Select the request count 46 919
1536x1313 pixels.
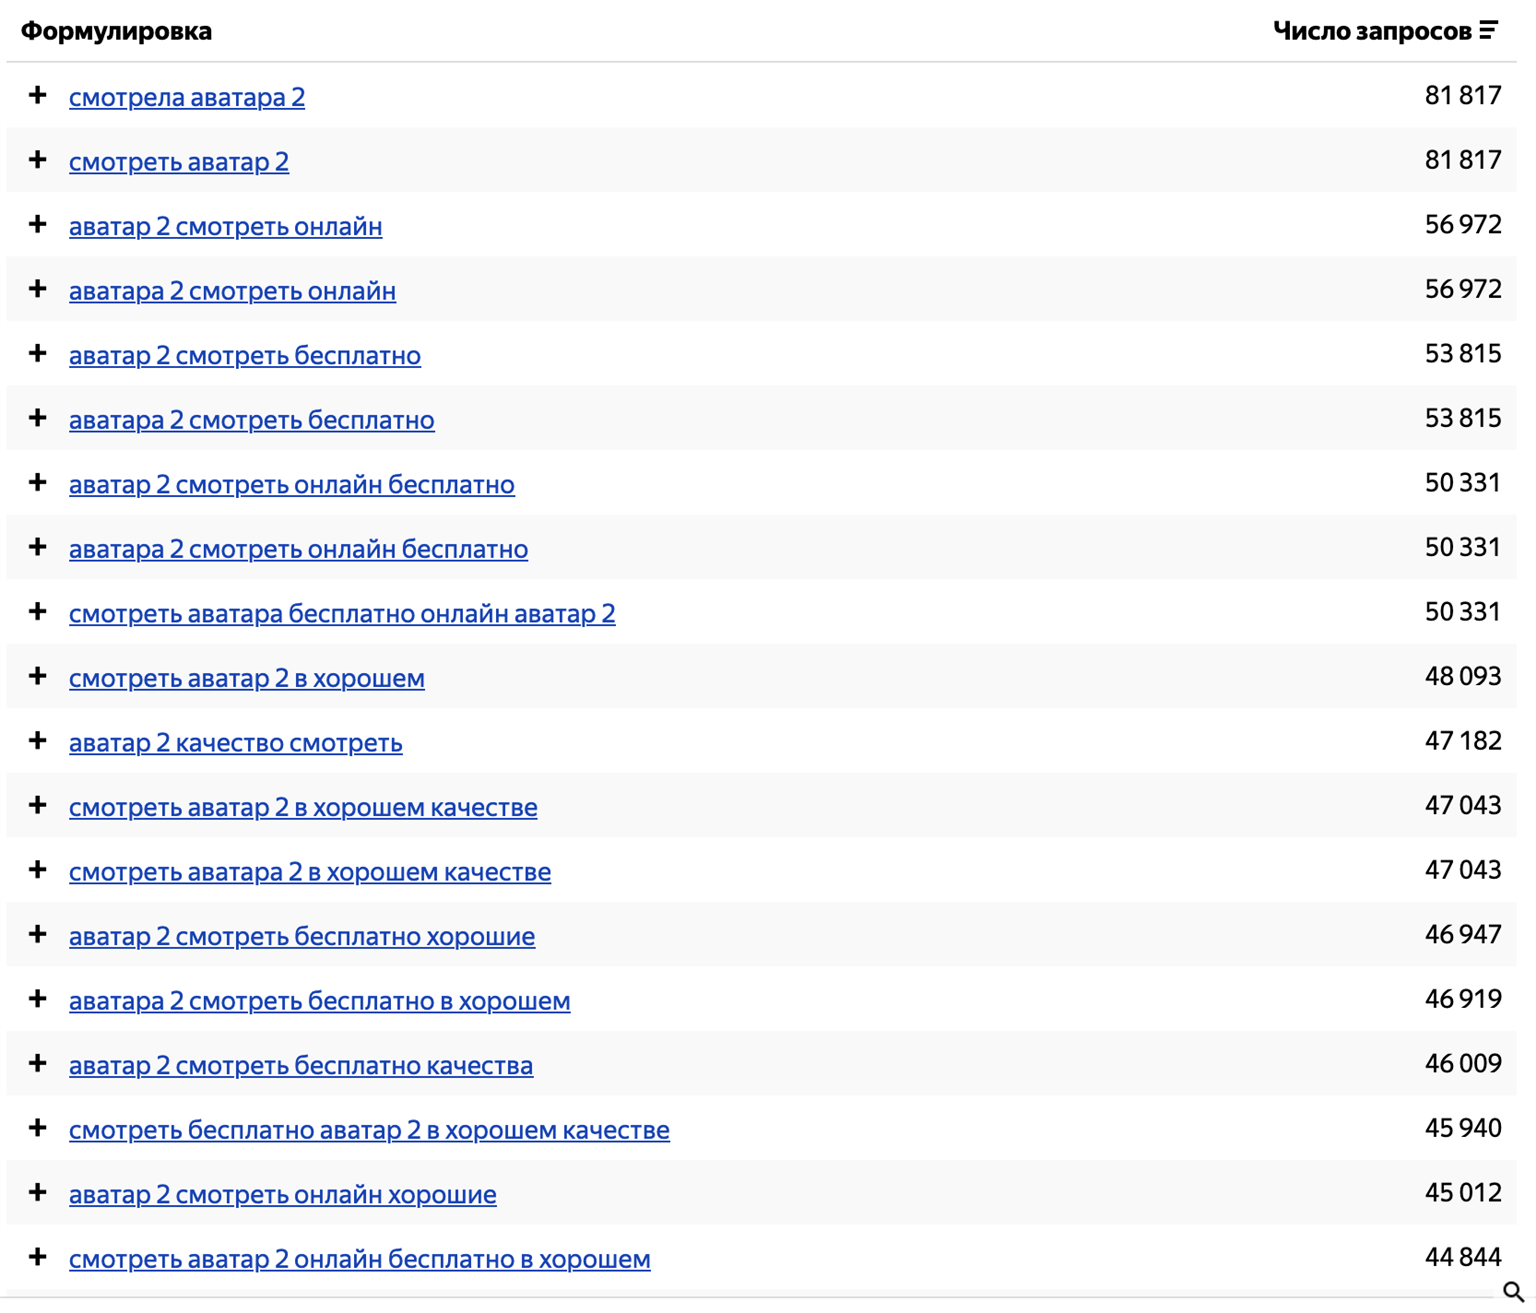click(1463, 998)
